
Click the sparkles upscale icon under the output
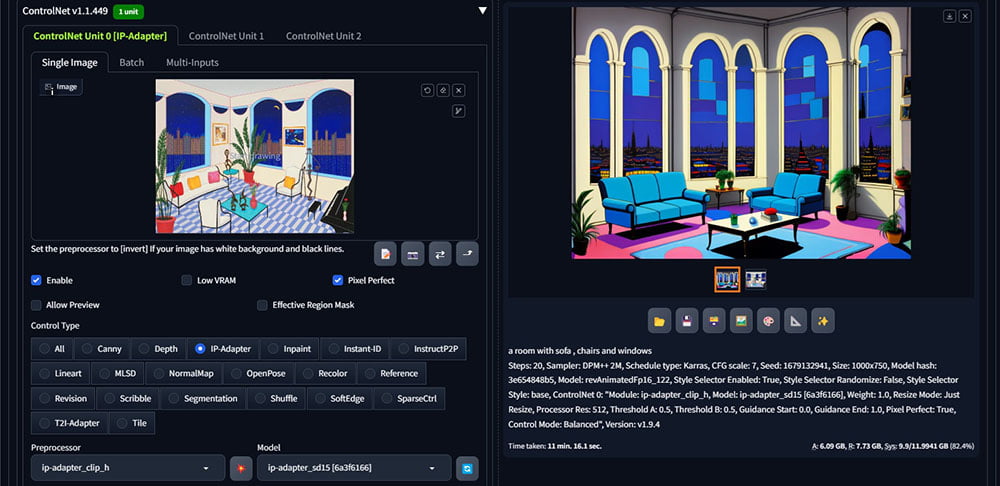[822, 321]
